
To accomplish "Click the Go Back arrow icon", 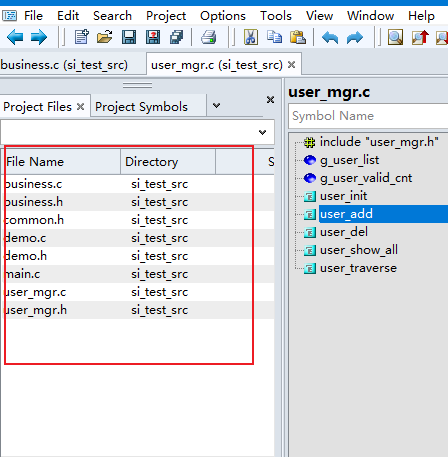I will tap(15, 37).
